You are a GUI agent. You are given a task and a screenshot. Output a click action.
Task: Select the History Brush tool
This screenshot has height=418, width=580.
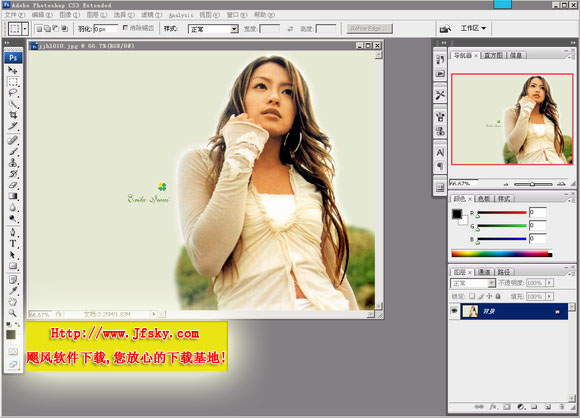(13, 173)
